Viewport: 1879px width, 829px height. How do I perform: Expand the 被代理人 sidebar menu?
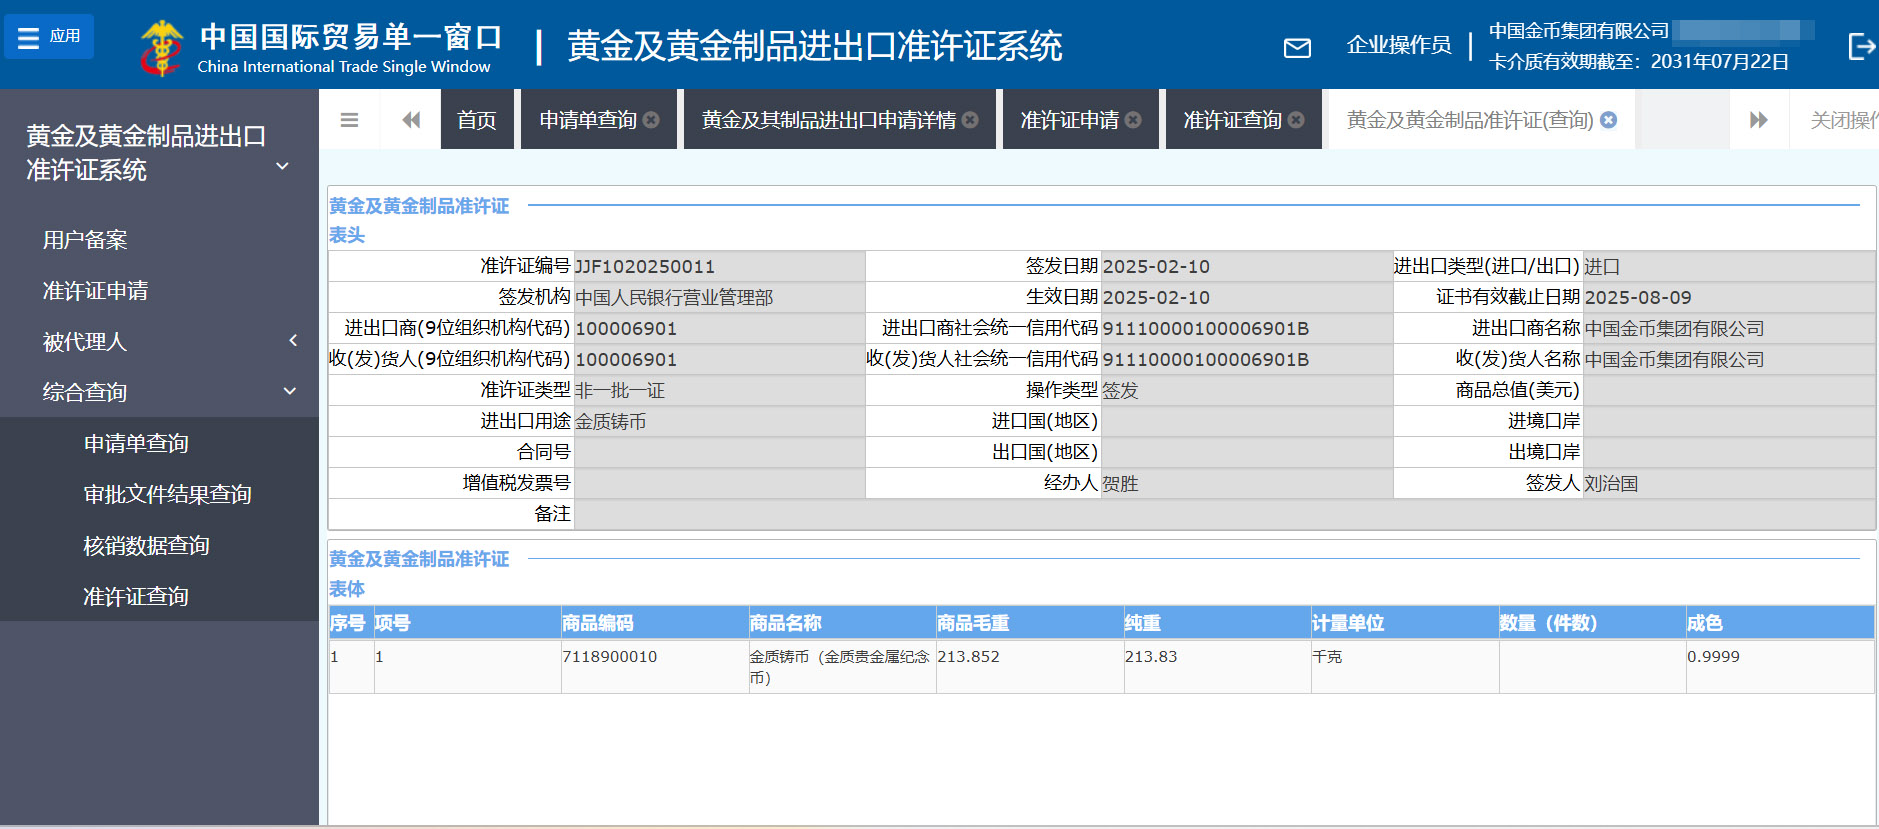click(159, 342)
